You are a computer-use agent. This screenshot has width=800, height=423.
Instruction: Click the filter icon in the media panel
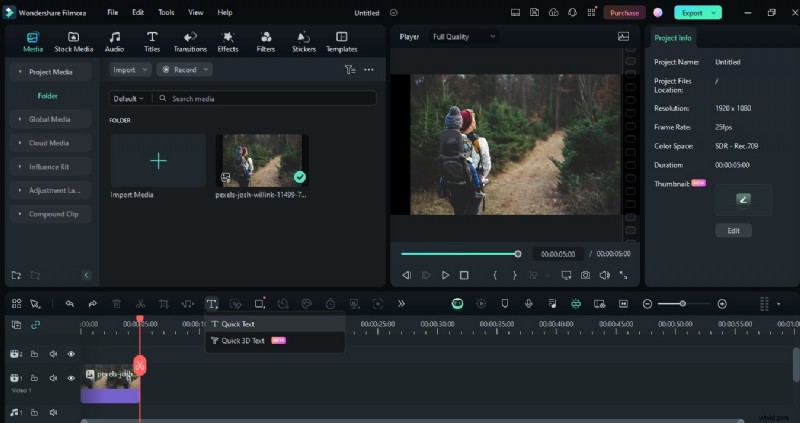click(x=350, y=70)
